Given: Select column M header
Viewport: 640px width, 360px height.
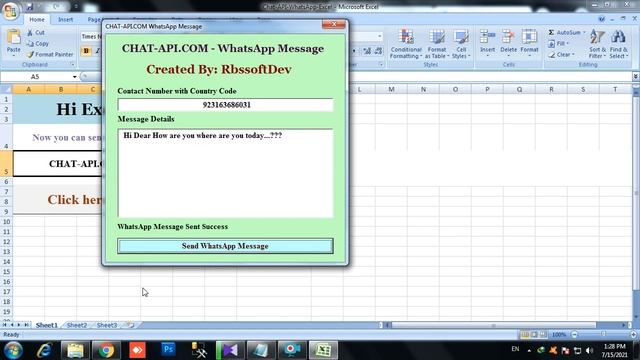Looking at the screenshot, I should click(391, 89).
